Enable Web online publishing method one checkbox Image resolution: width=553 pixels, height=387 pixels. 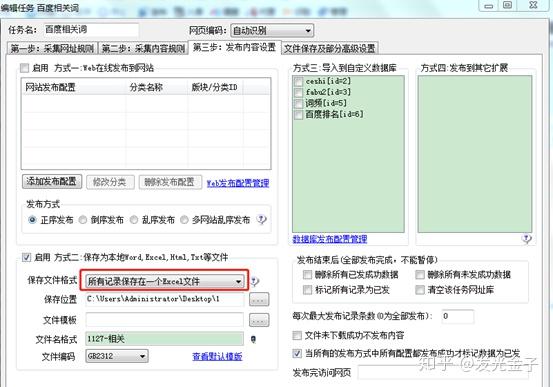click(x=24, y=68)
